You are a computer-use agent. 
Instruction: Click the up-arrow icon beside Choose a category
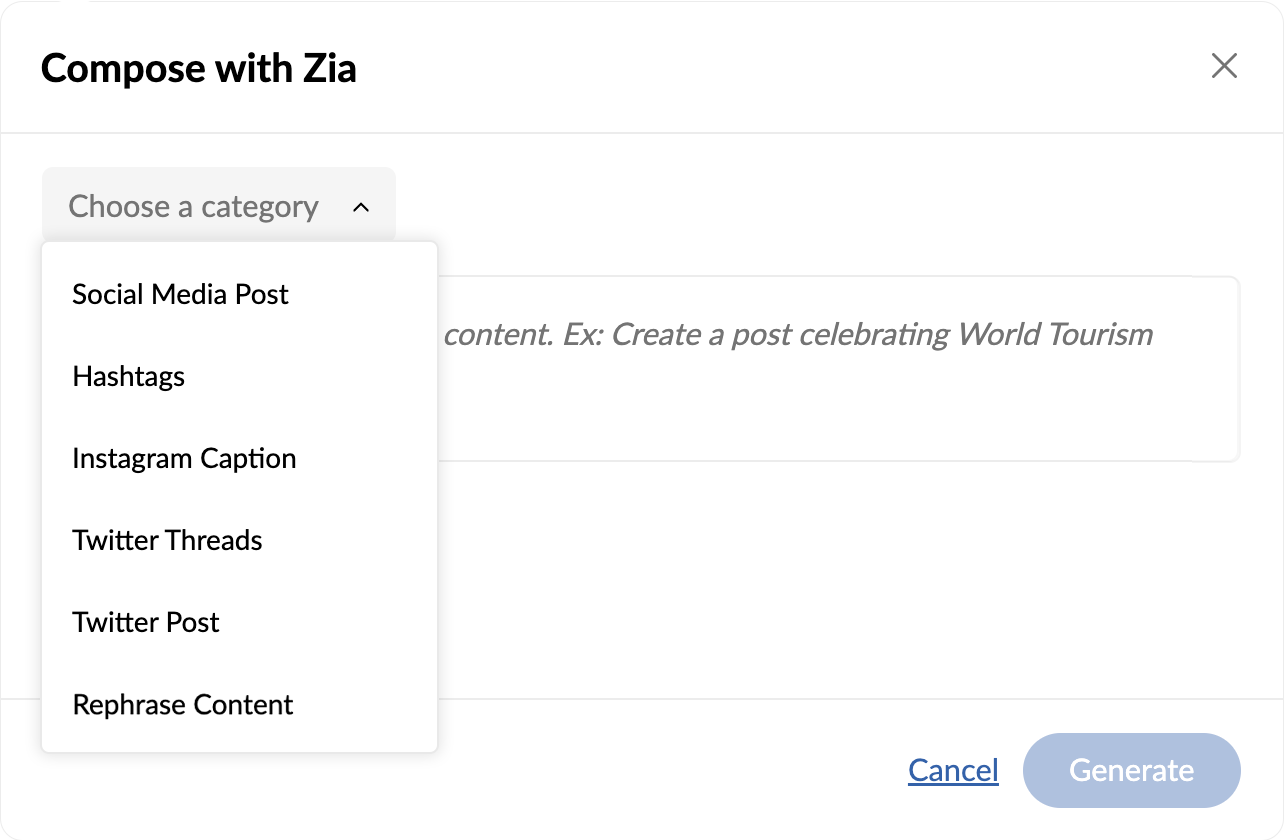point(361,207)
